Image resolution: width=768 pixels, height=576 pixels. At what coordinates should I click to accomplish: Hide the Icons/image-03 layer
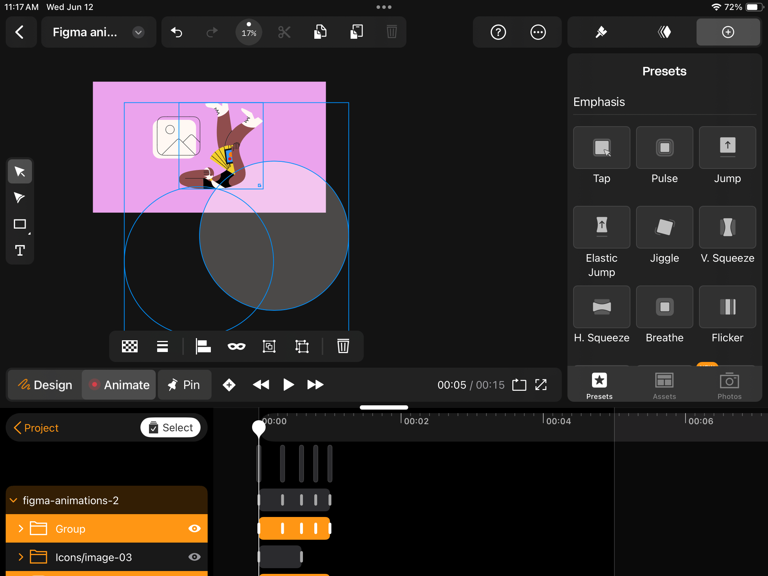point(194,557)
